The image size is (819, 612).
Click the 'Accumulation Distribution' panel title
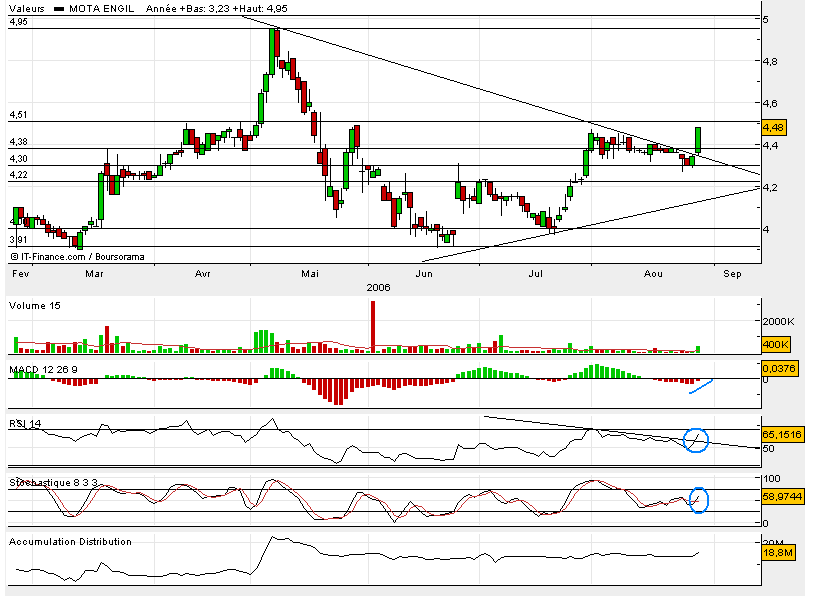pos(70,542)
